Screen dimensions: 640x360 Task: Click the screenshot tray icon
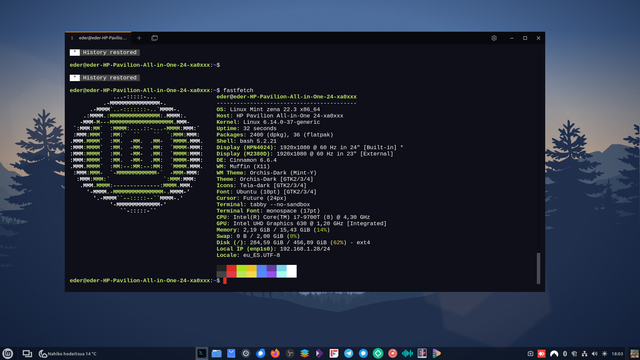530,354
